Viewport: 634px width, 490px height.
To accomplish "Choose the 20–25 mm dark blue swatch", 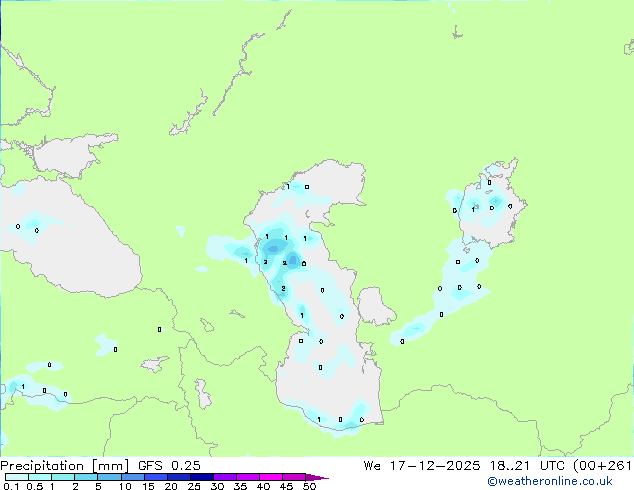I will [179, 477].
